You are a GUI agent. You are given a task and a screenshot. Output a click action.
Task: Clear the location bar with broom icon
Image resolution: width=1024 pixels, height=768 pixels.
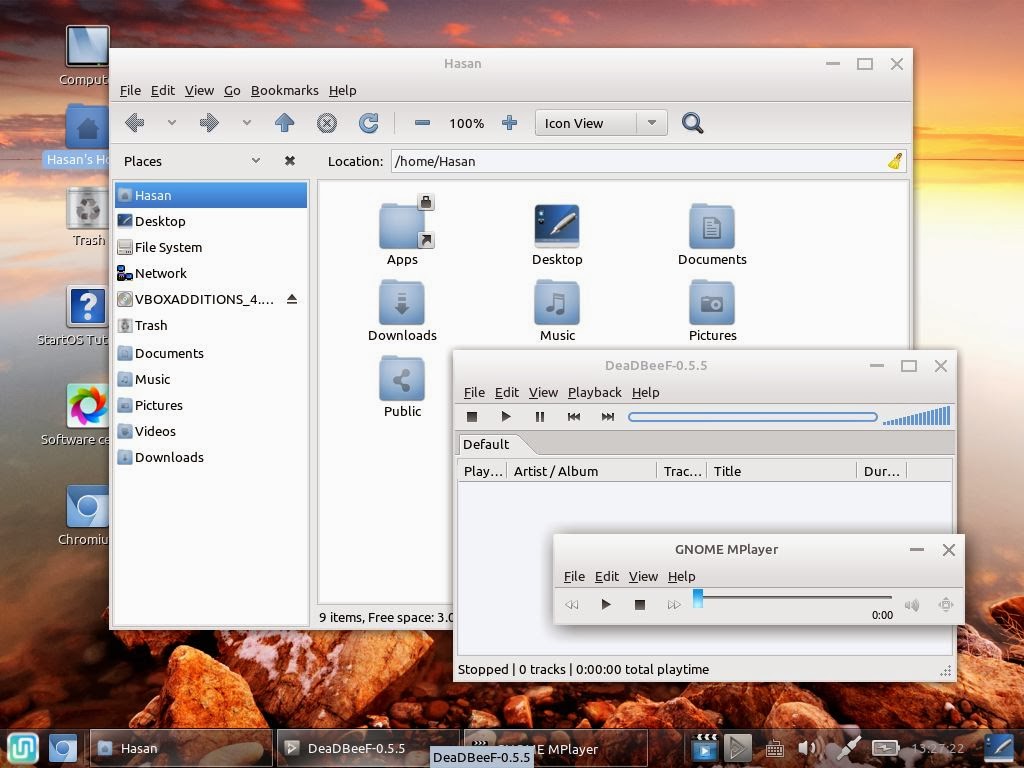pos(895,161)
